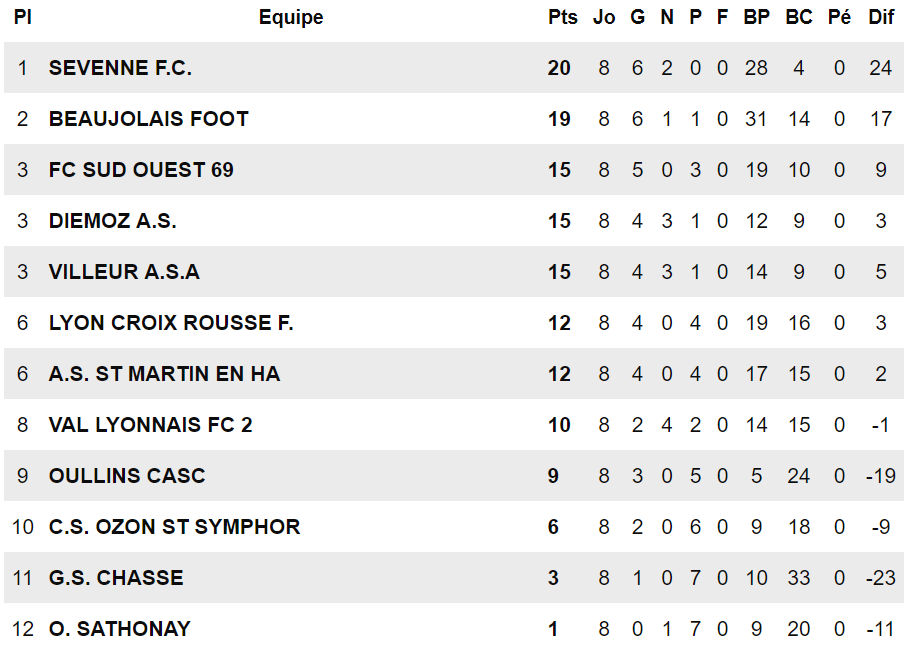Open C.S. OZON ST SYMPHOR team
This screenshot has height=654, width=905.
[174, 527]
